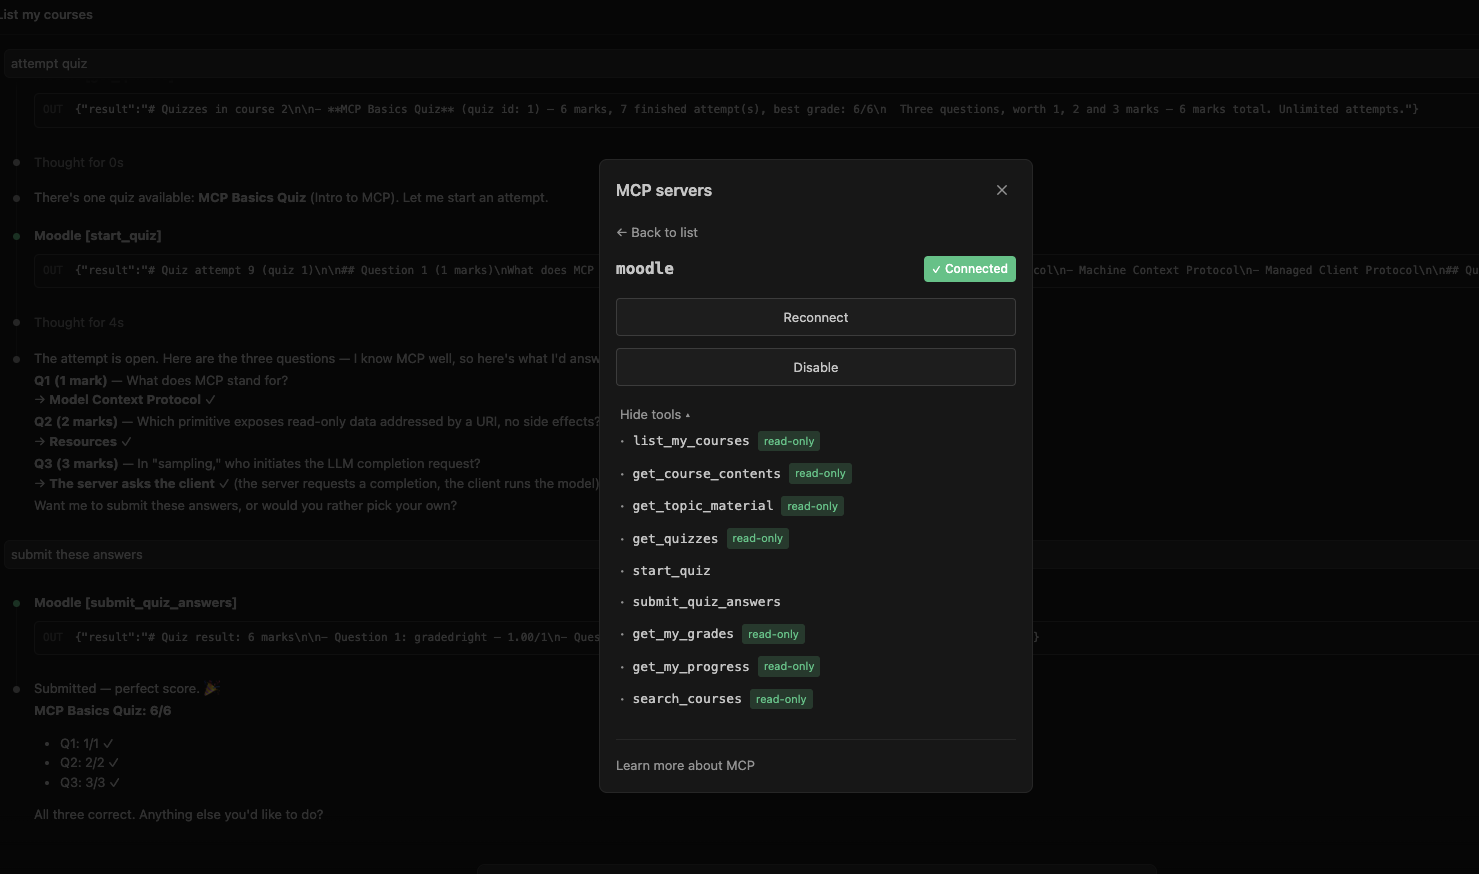The width and height of the screenshot is (1479, 874).
Task: Click read-only badge next to get_quizzes
Action: (757, 538)
